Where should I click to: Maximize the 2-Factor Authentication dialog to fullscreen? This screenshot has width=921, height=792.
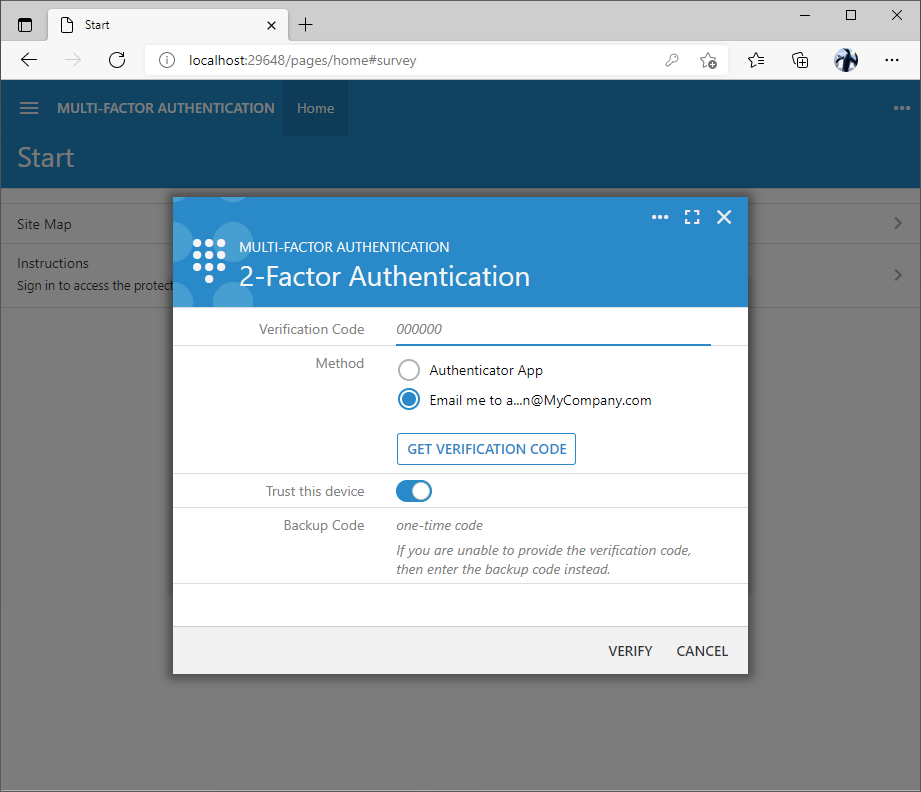(x=692, y=217)
